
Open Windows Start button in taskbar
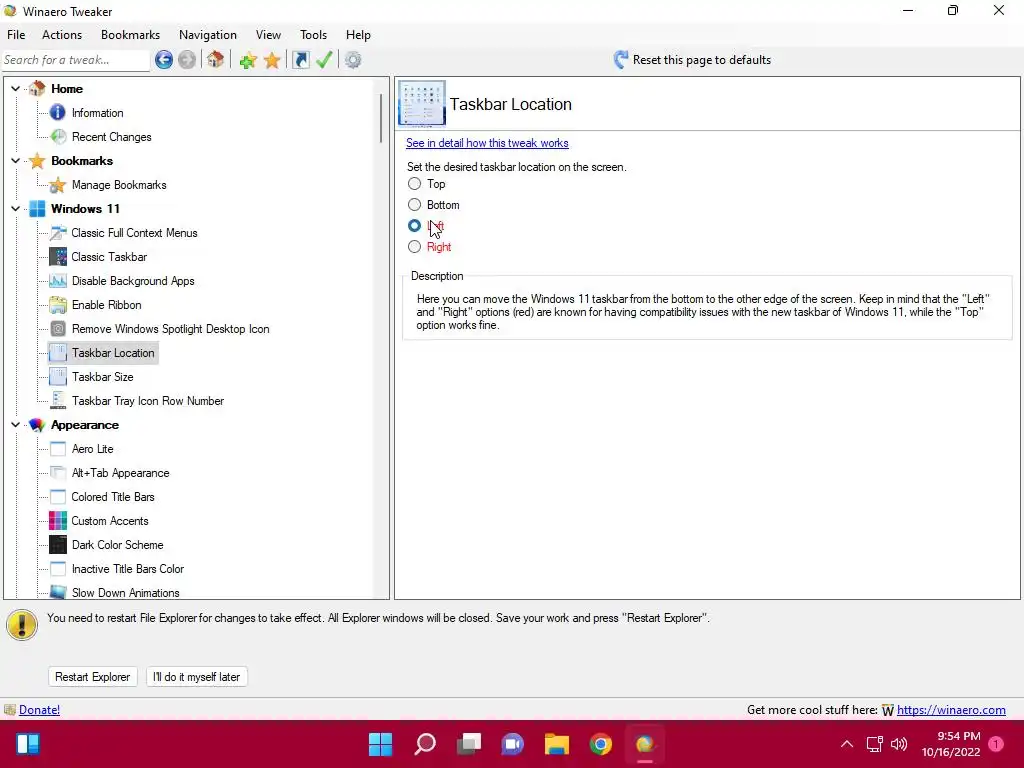pos(380,744)
